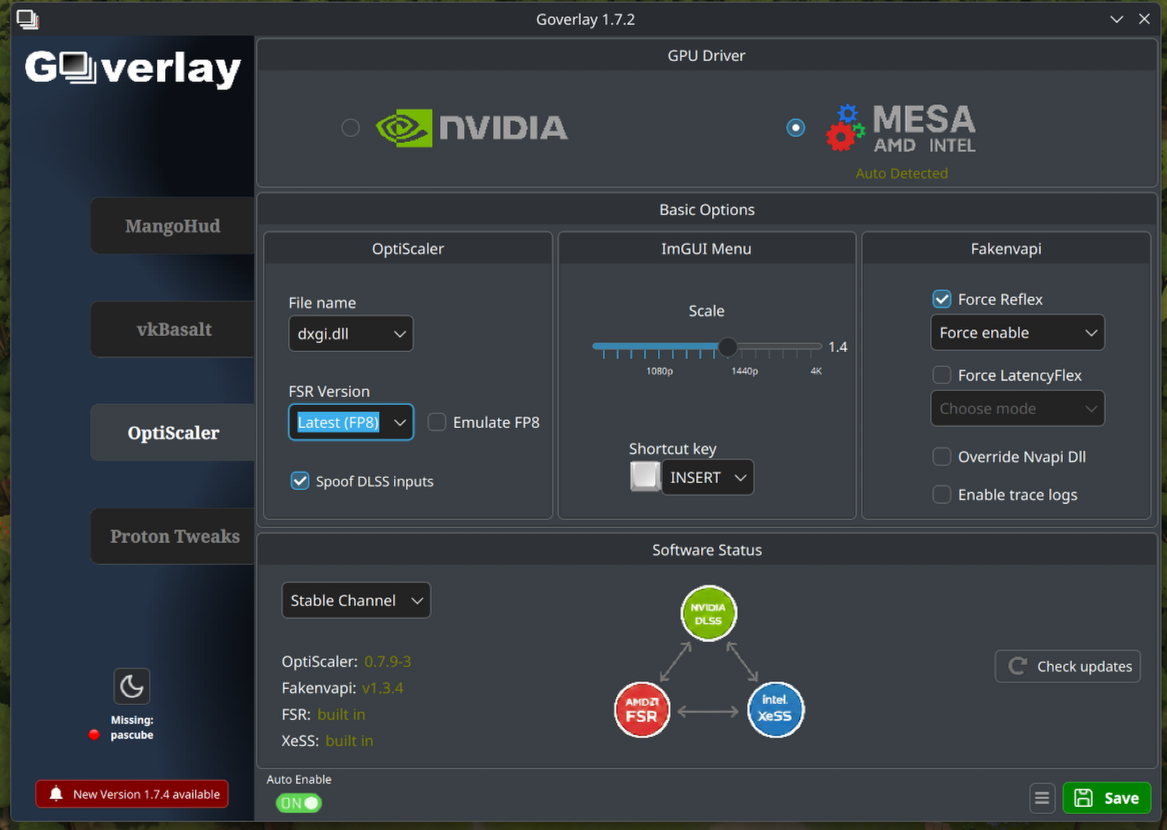This screenshot has width=1167, height=830.
Task: Open the INSERT shortcut key dropdown
Action: (707, 477)
